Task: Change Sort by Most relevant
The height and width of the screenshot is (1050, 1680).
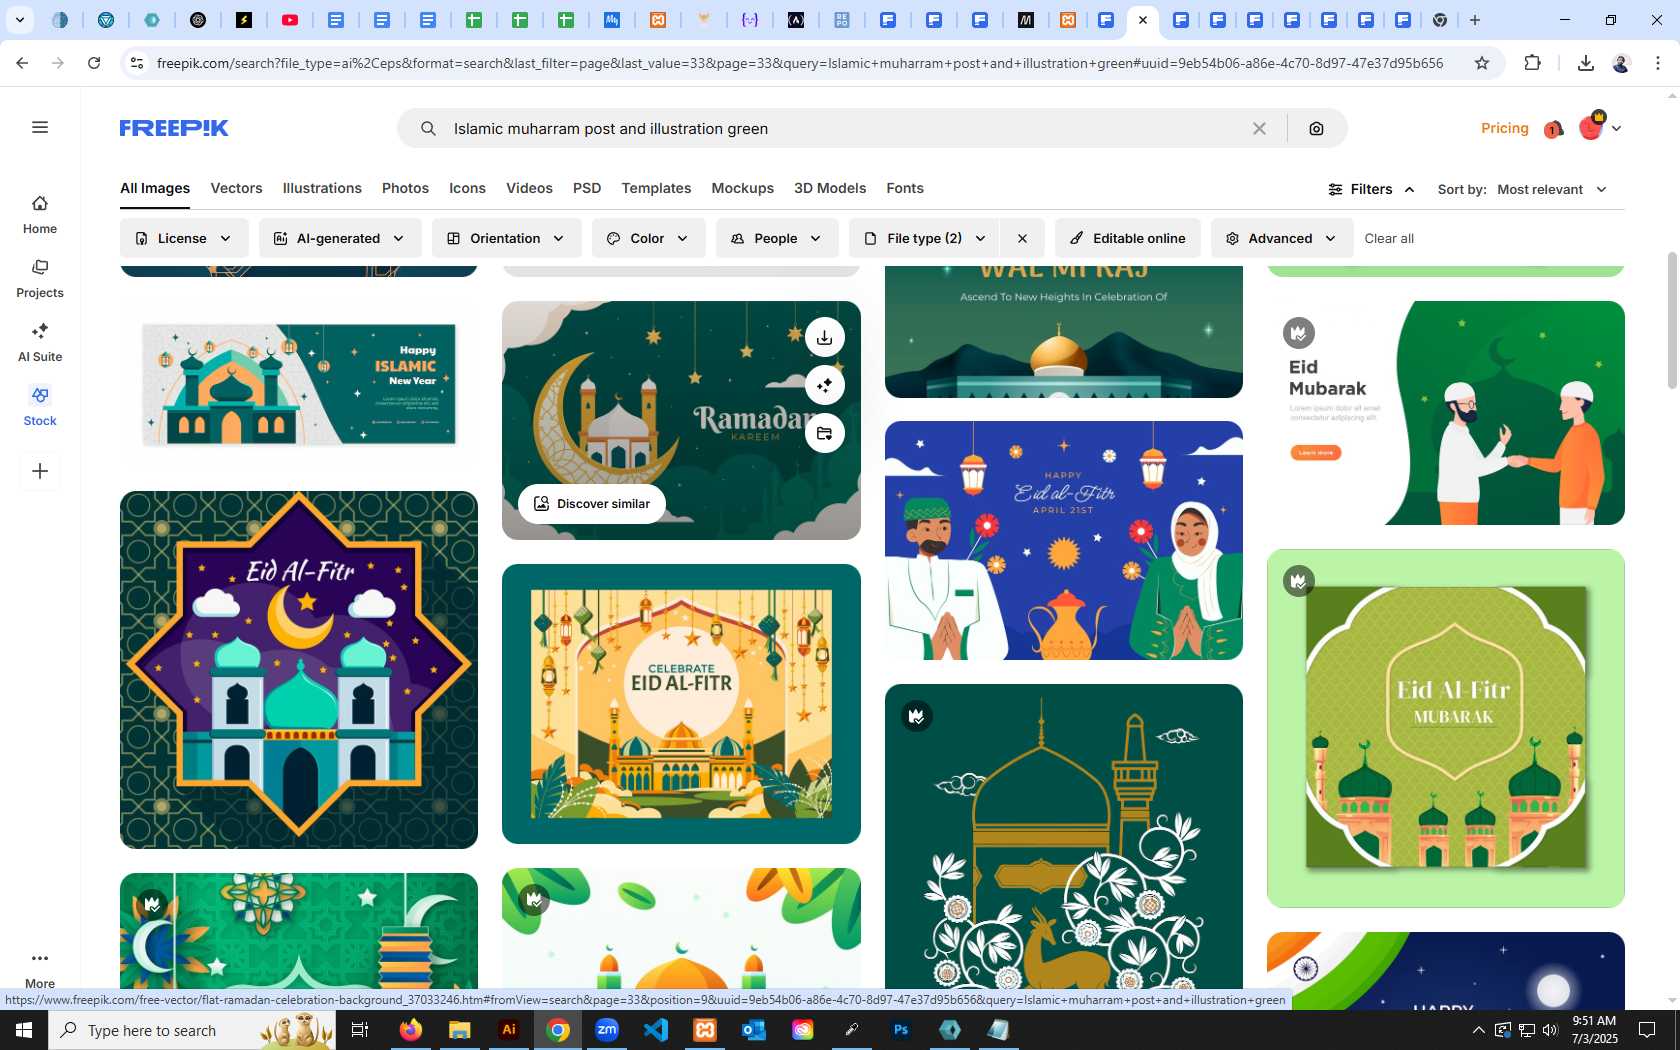Action: (1552, 189)
